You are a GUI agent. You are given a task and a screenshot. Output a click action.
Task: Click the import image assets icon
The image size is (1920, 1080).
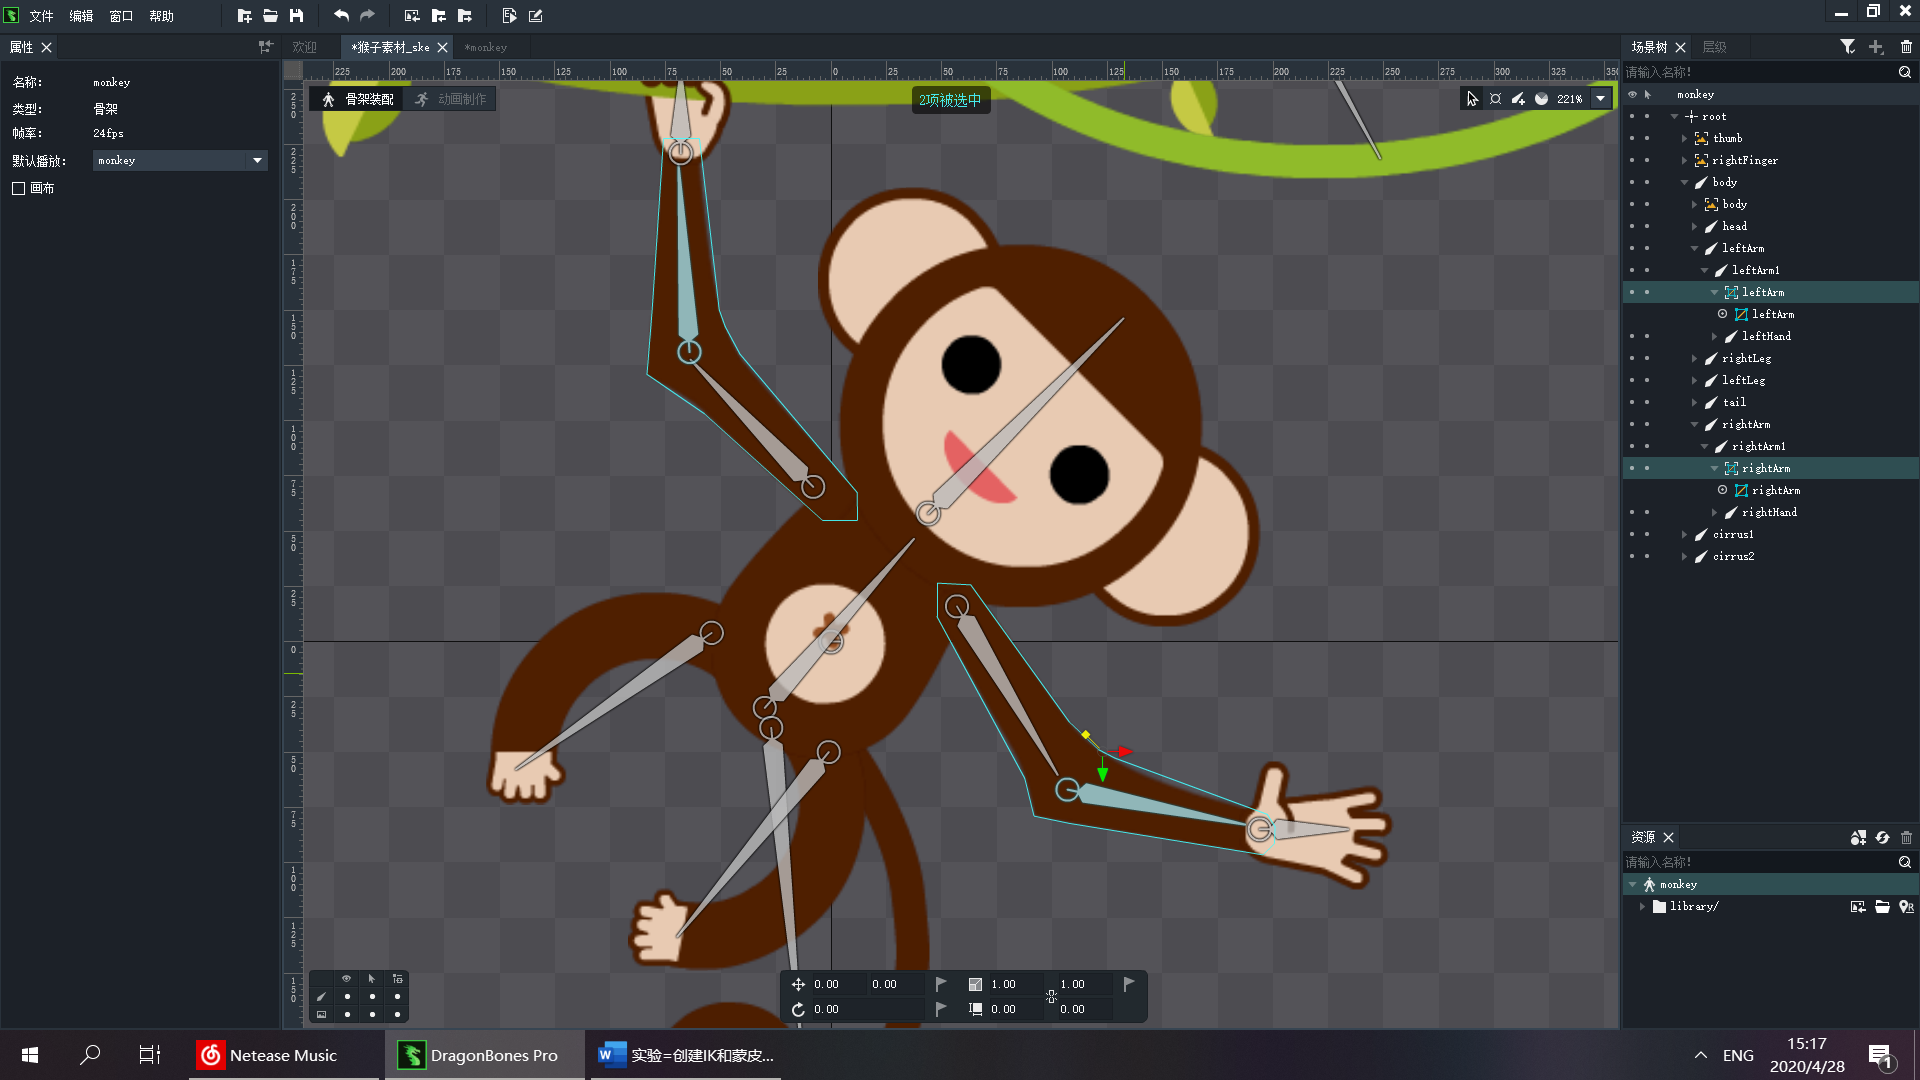pos(412,15)
